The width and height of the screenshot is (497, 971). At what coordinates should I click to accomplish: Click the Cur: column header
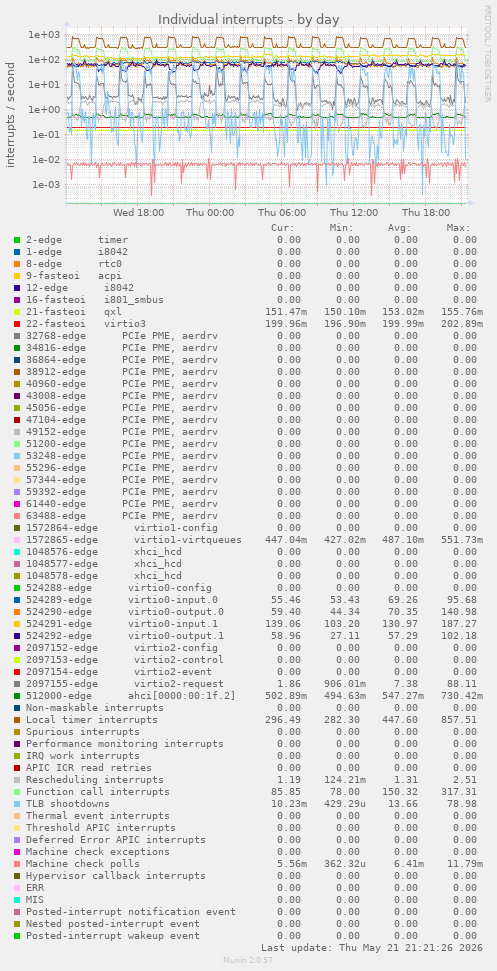(x=283, y=228)
